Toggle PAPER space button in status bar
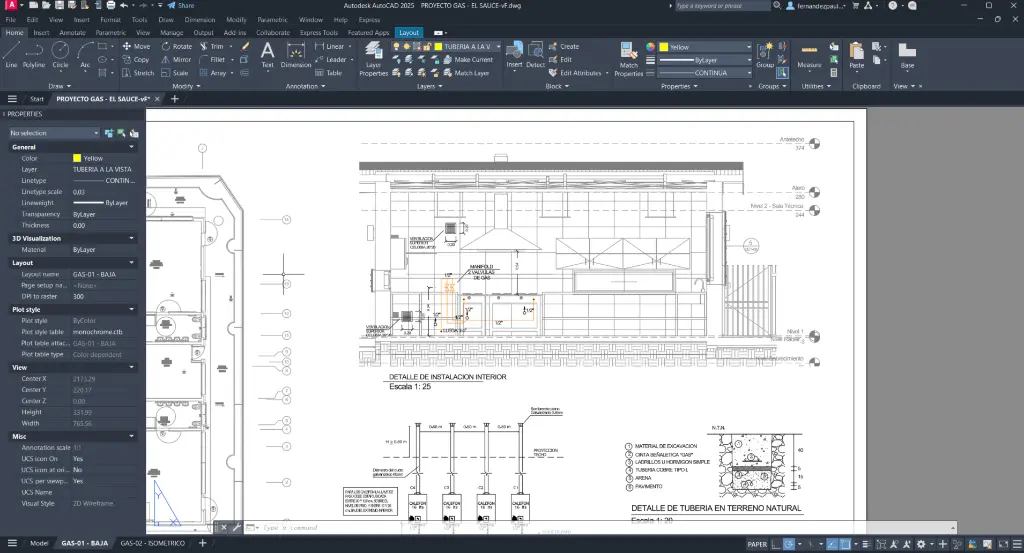Screen dimensions: 1024x553 click(x=758, y=543)
